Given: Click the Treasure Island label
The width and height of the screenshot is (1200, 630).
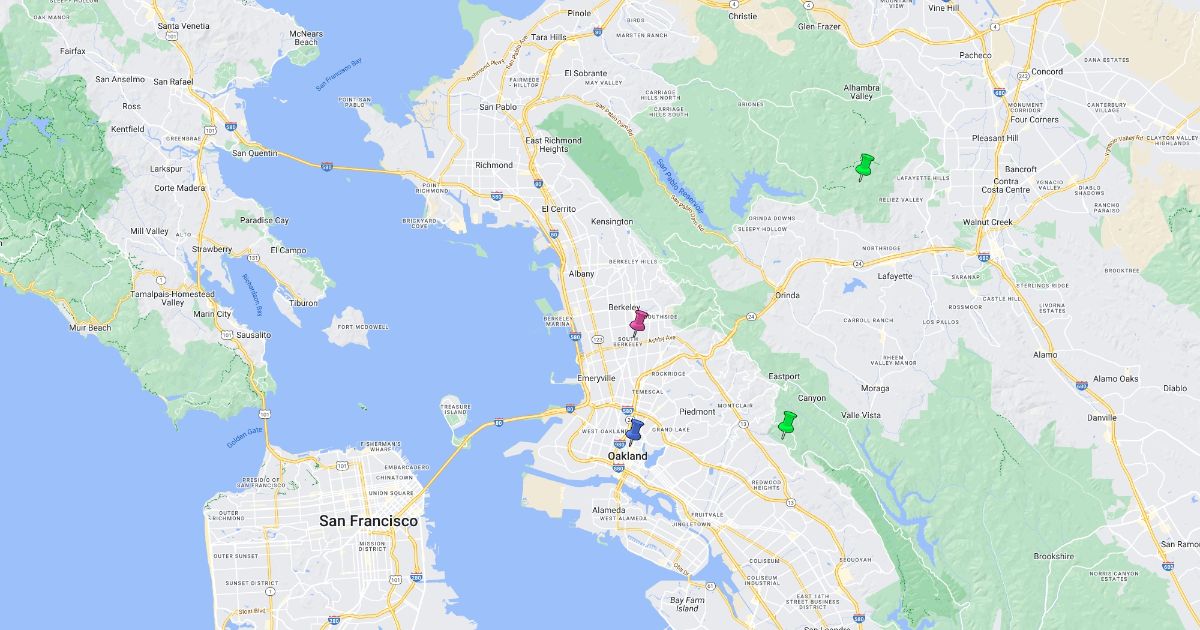Looking at the screenshot, I should click(x=456, y=408).
